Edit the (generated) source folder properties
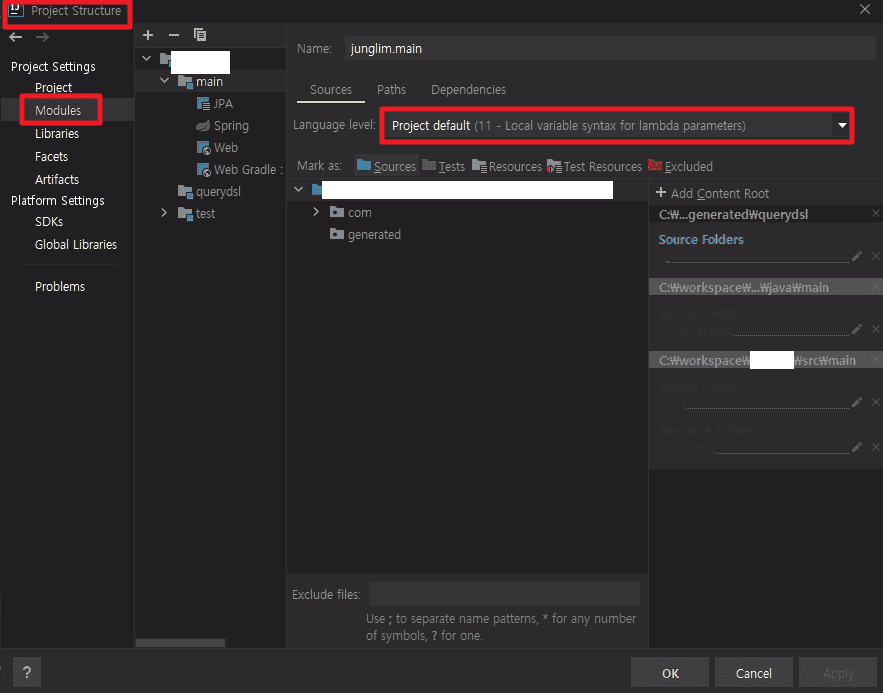Screen dimensions: 883x693 pos(857,329)
